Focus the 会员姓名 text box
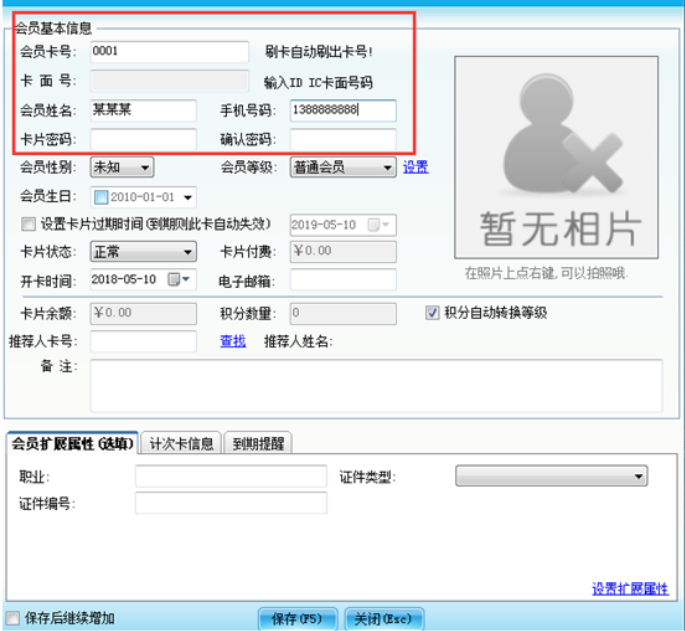This screenshot has height=631, width=685. pos(143,110)
